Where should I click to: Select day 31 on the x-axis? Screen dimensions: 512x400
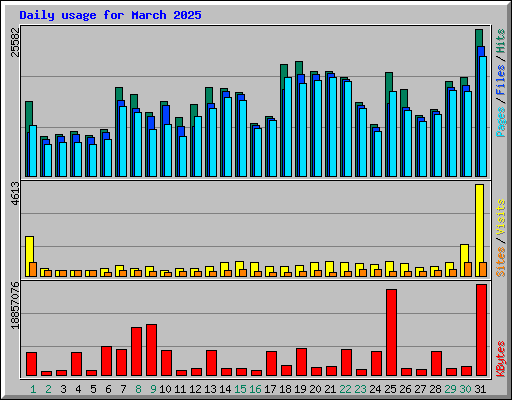[480, 389]
